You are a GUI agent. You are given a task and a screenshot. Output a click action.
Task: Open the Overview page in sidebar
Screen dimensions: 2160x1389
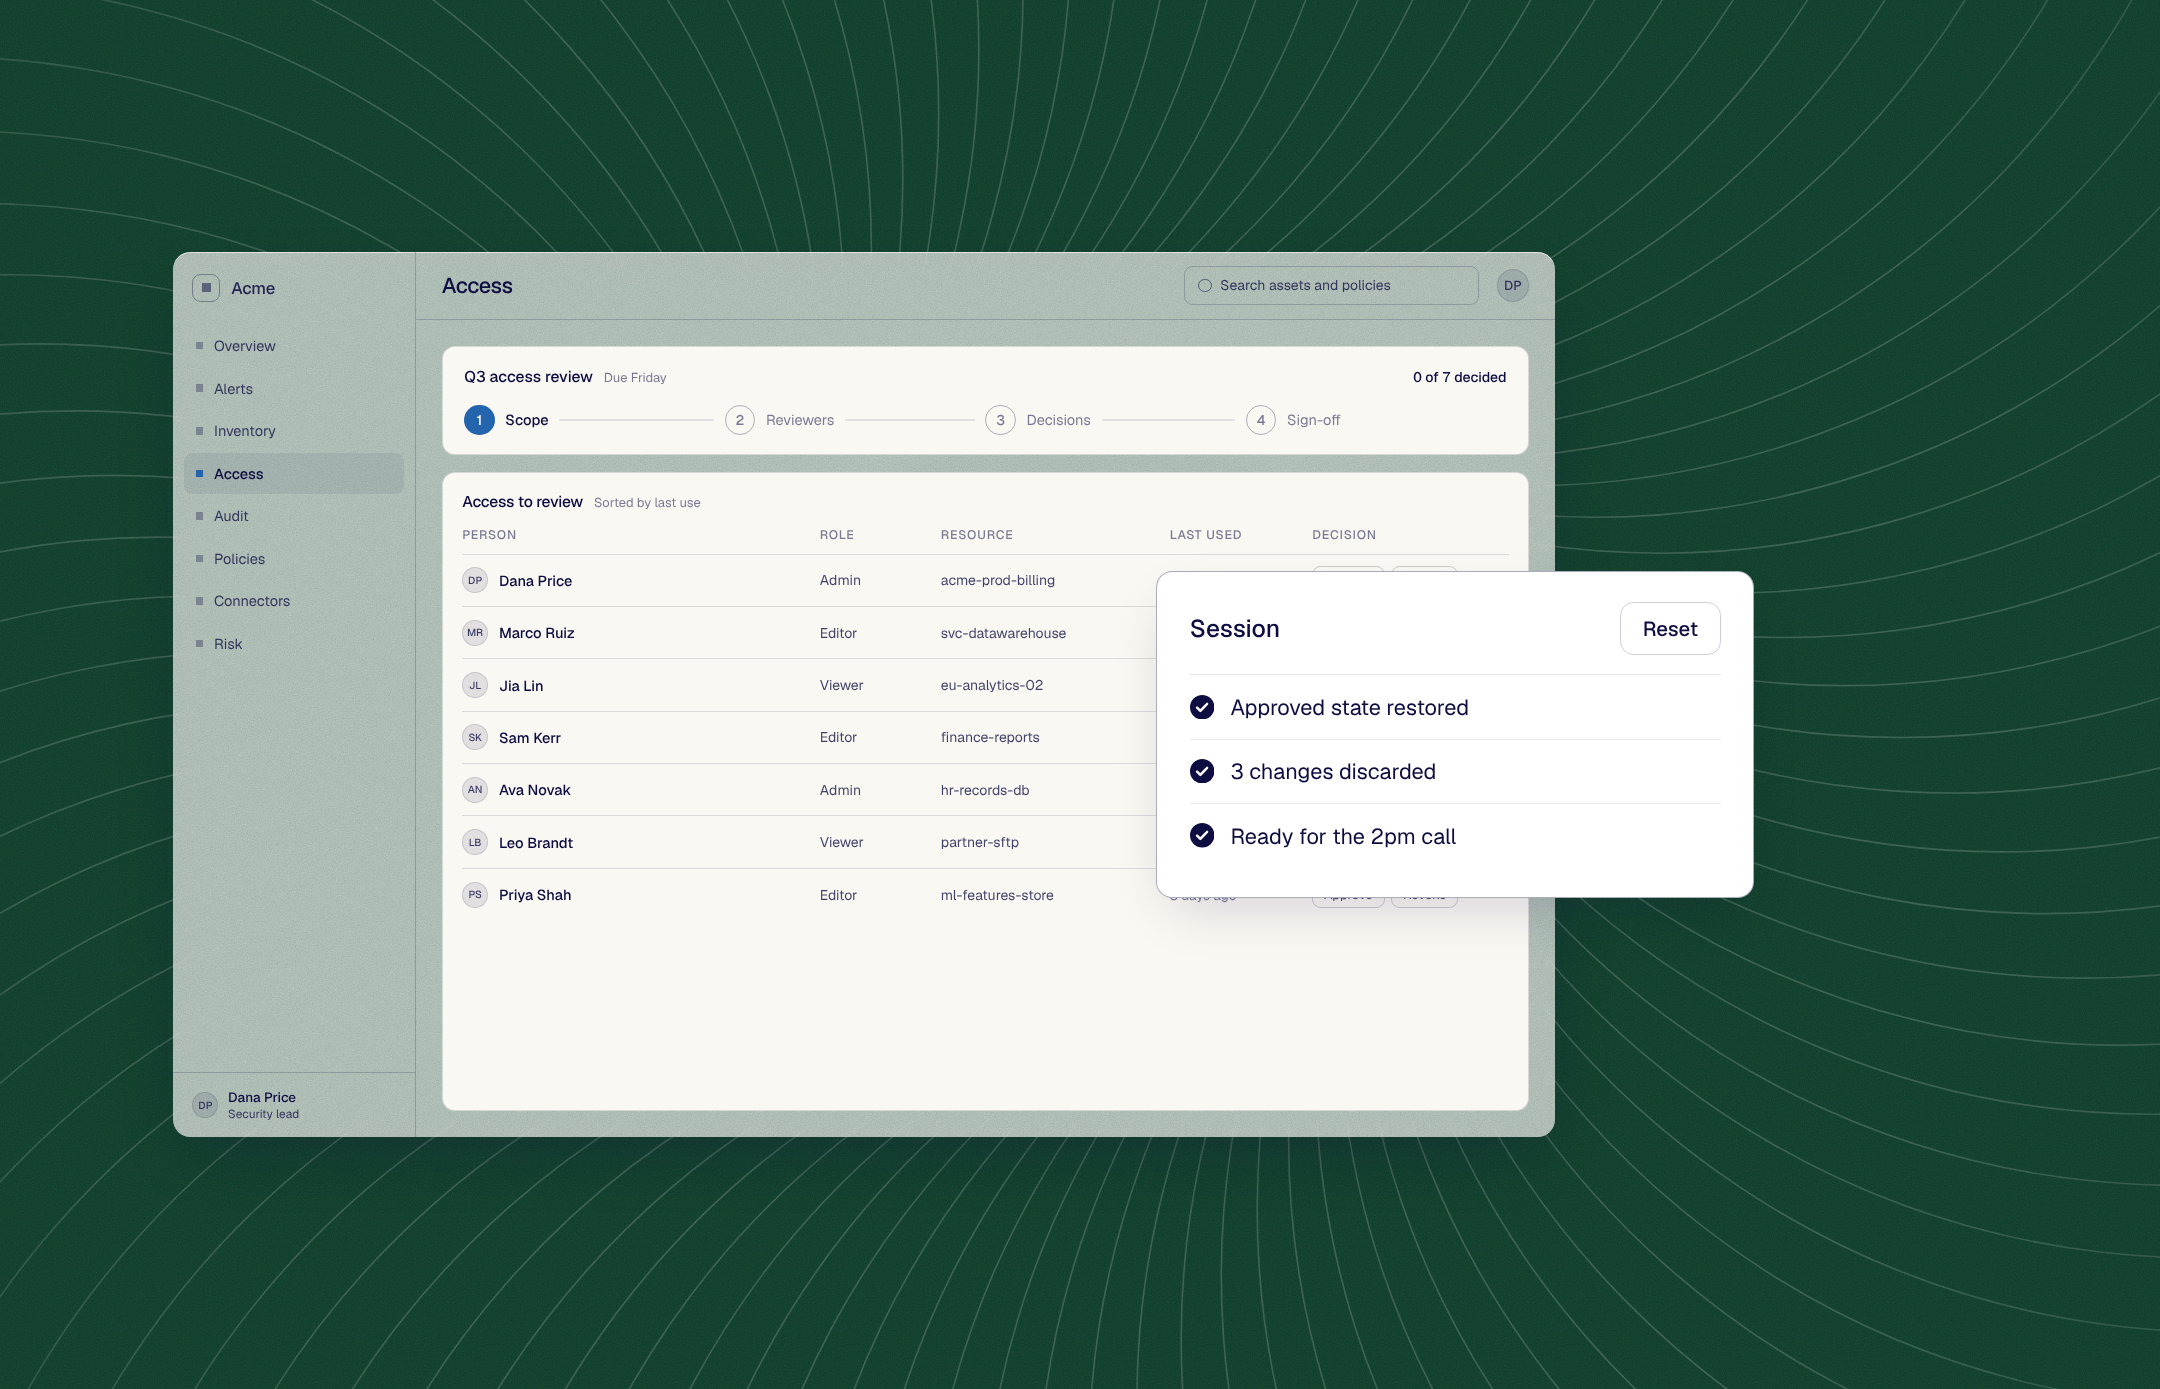pos(293,346)
